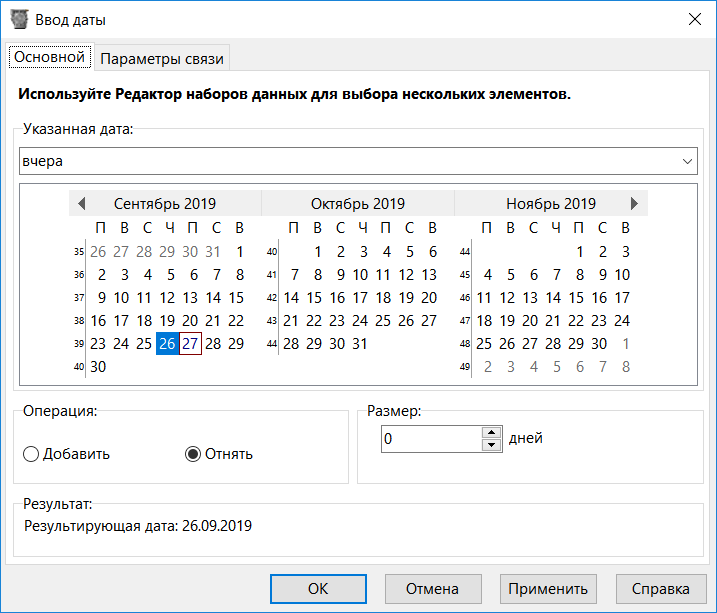Select the Отнять radio button
This screenshot has width=717, height=613.
pos(193,454)
